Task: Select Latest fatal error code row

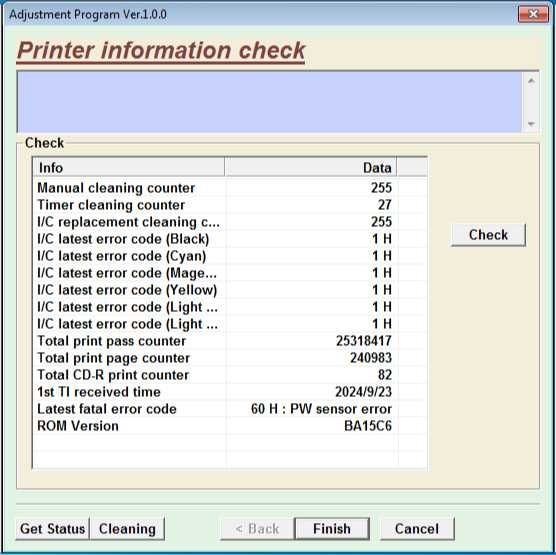Action: point(230,409)
